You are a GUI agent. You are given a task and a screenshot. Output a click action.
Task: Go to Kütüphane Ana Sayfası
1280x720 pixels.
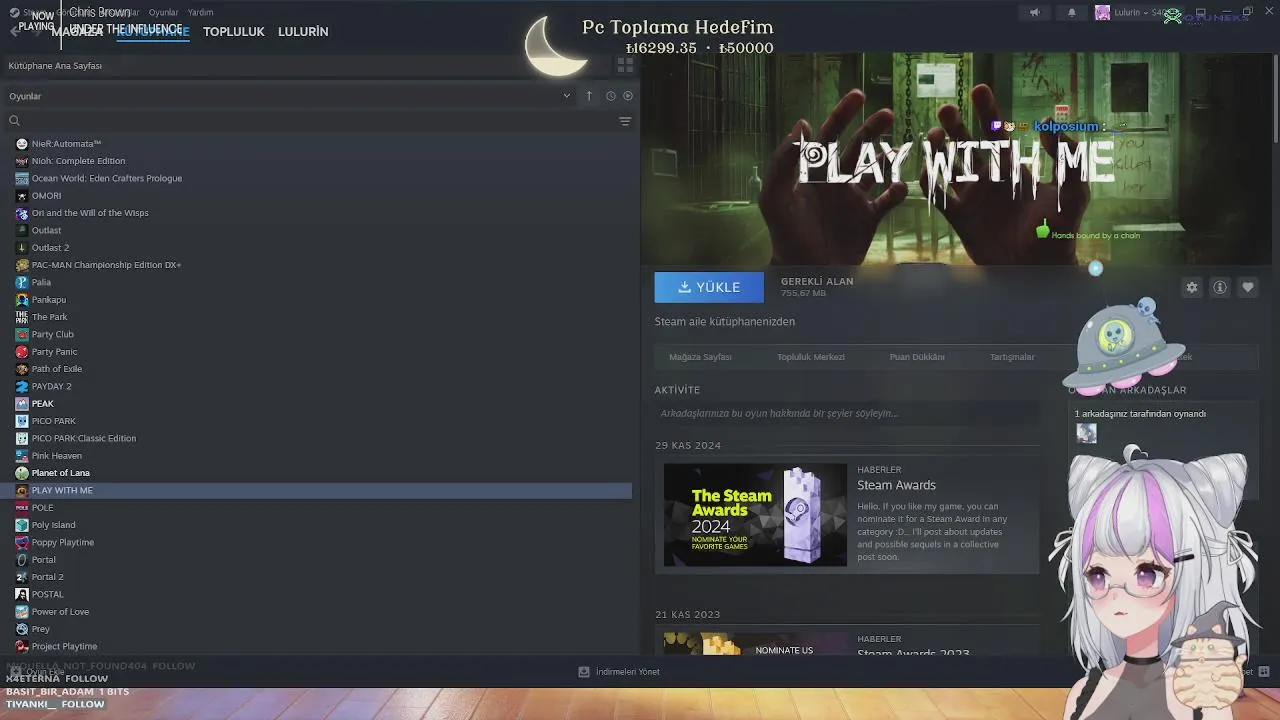click(55, 66)
